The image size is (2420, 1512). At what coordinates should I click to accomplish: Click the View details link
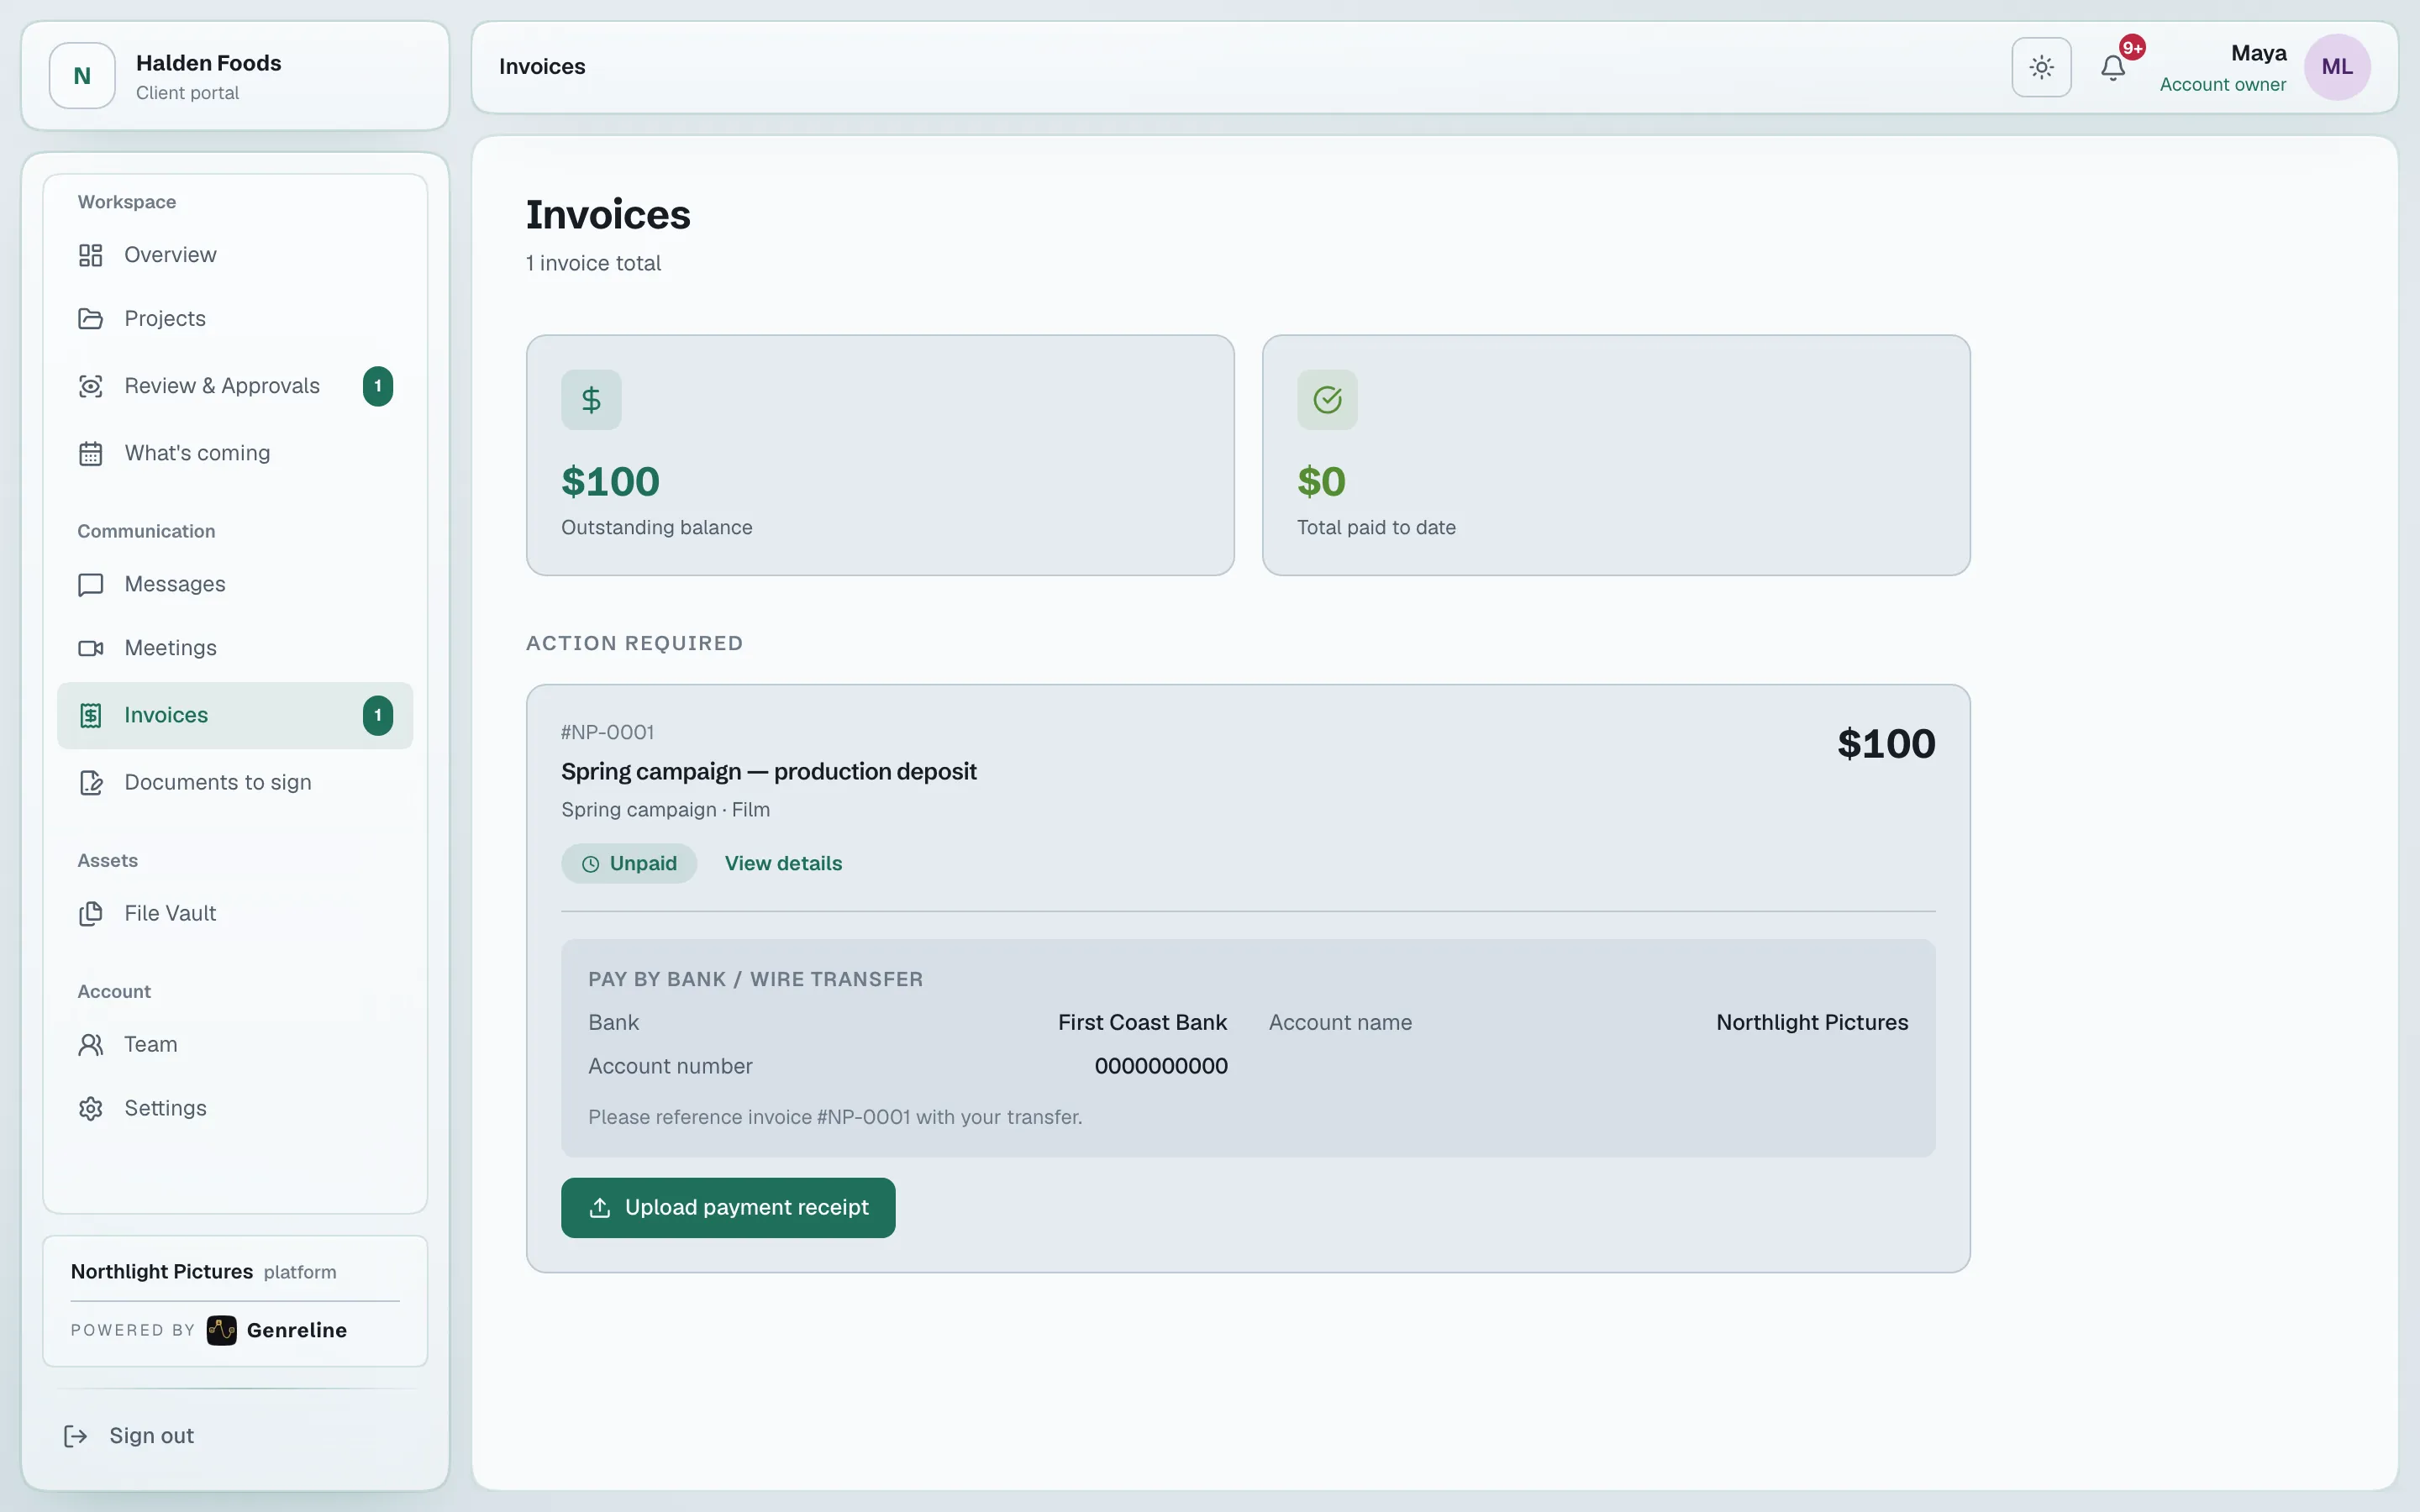783,864
